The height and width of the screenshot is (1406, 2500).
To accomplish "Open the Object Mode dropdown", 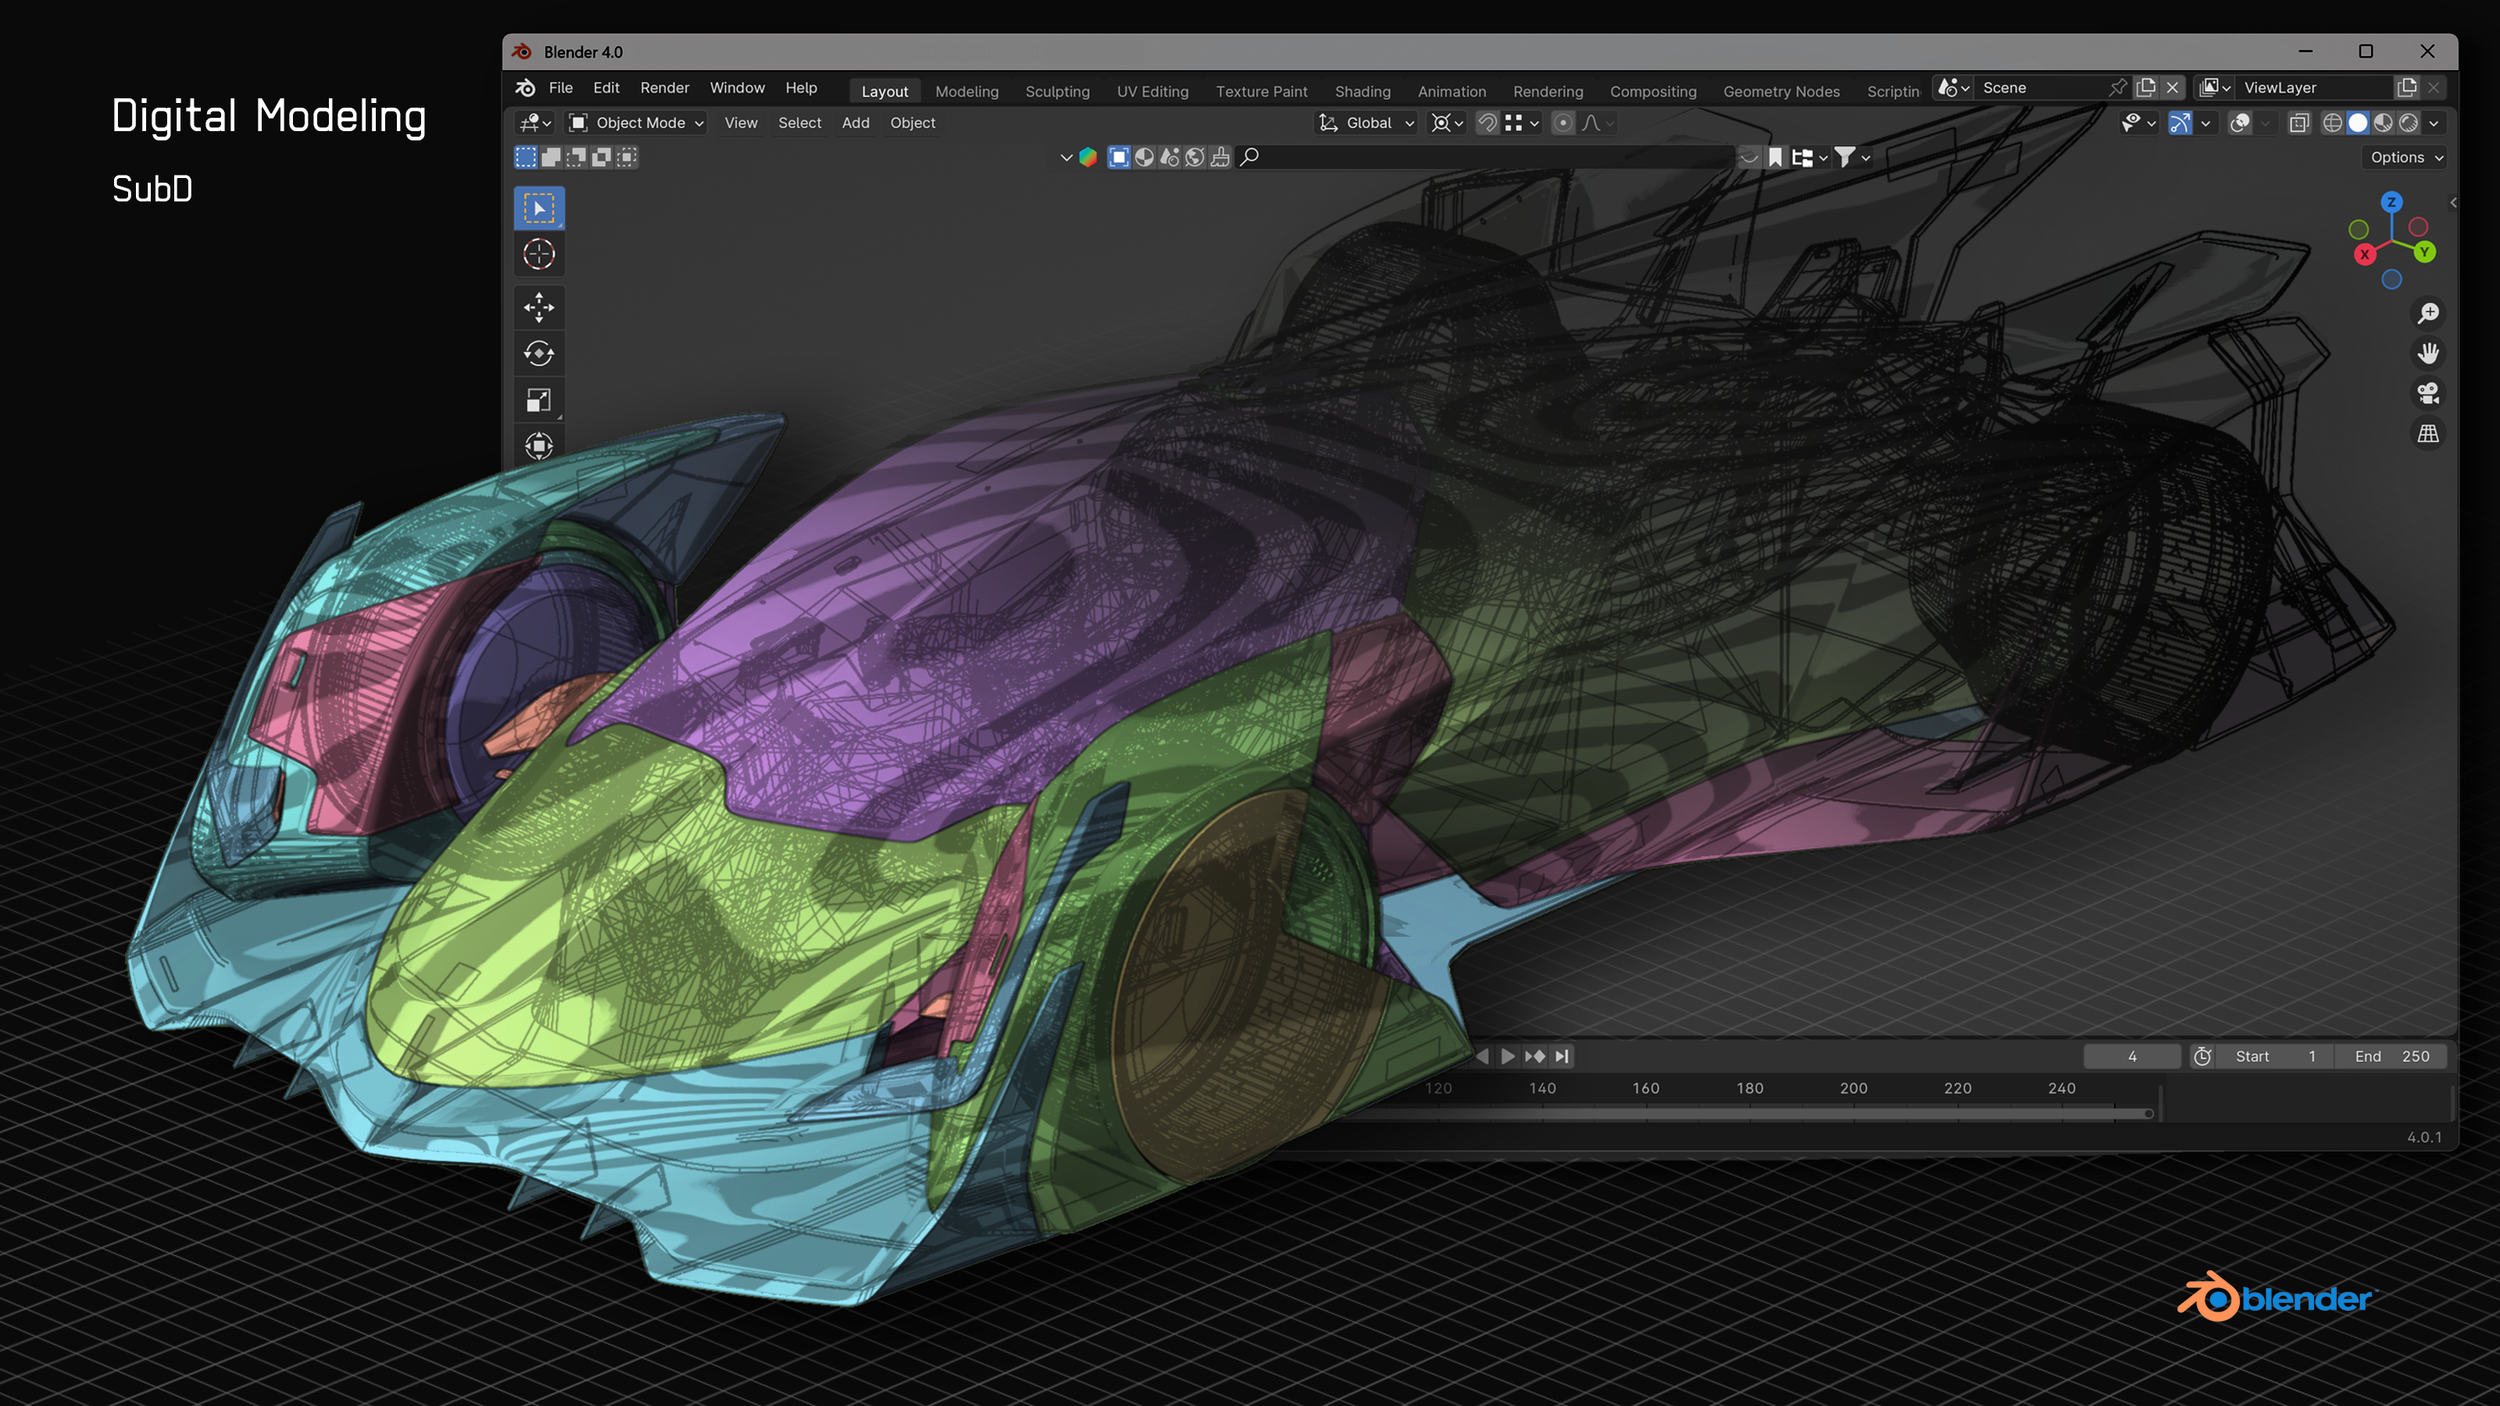I will [636, 123].
